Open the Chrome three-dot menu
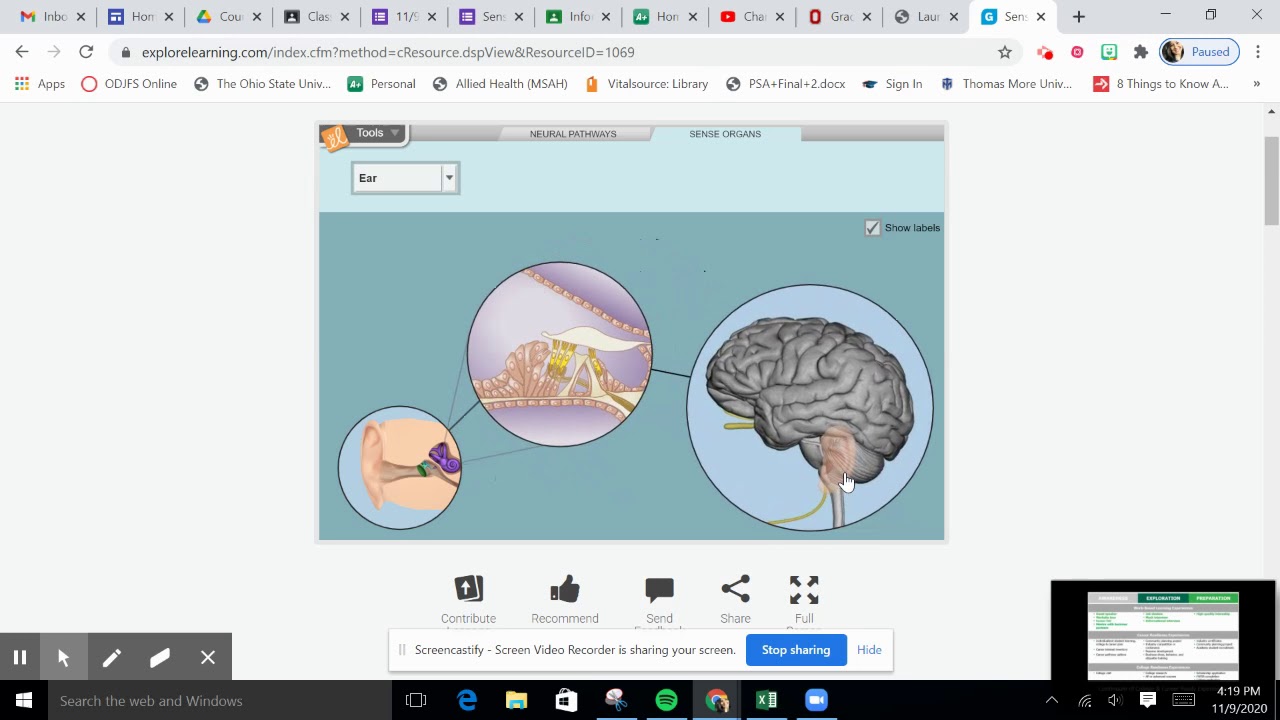 [1258, 52]
